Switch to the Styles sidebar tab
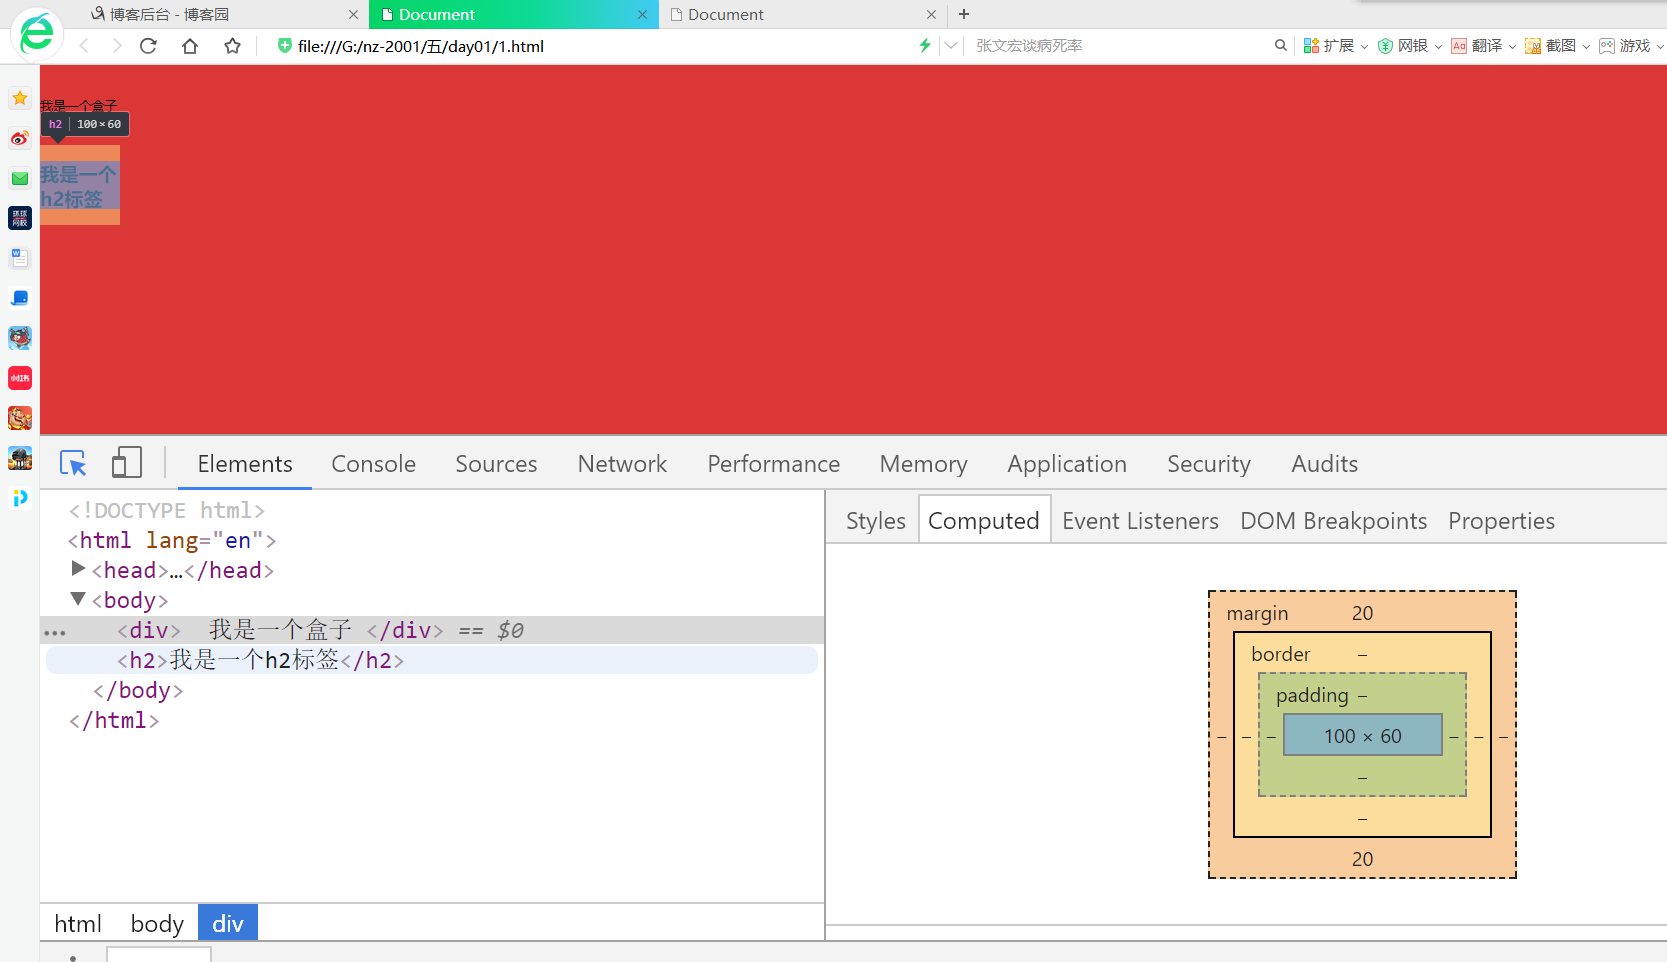The height and width of the screenshot is (962, 1667). click(x=876, y=521)
